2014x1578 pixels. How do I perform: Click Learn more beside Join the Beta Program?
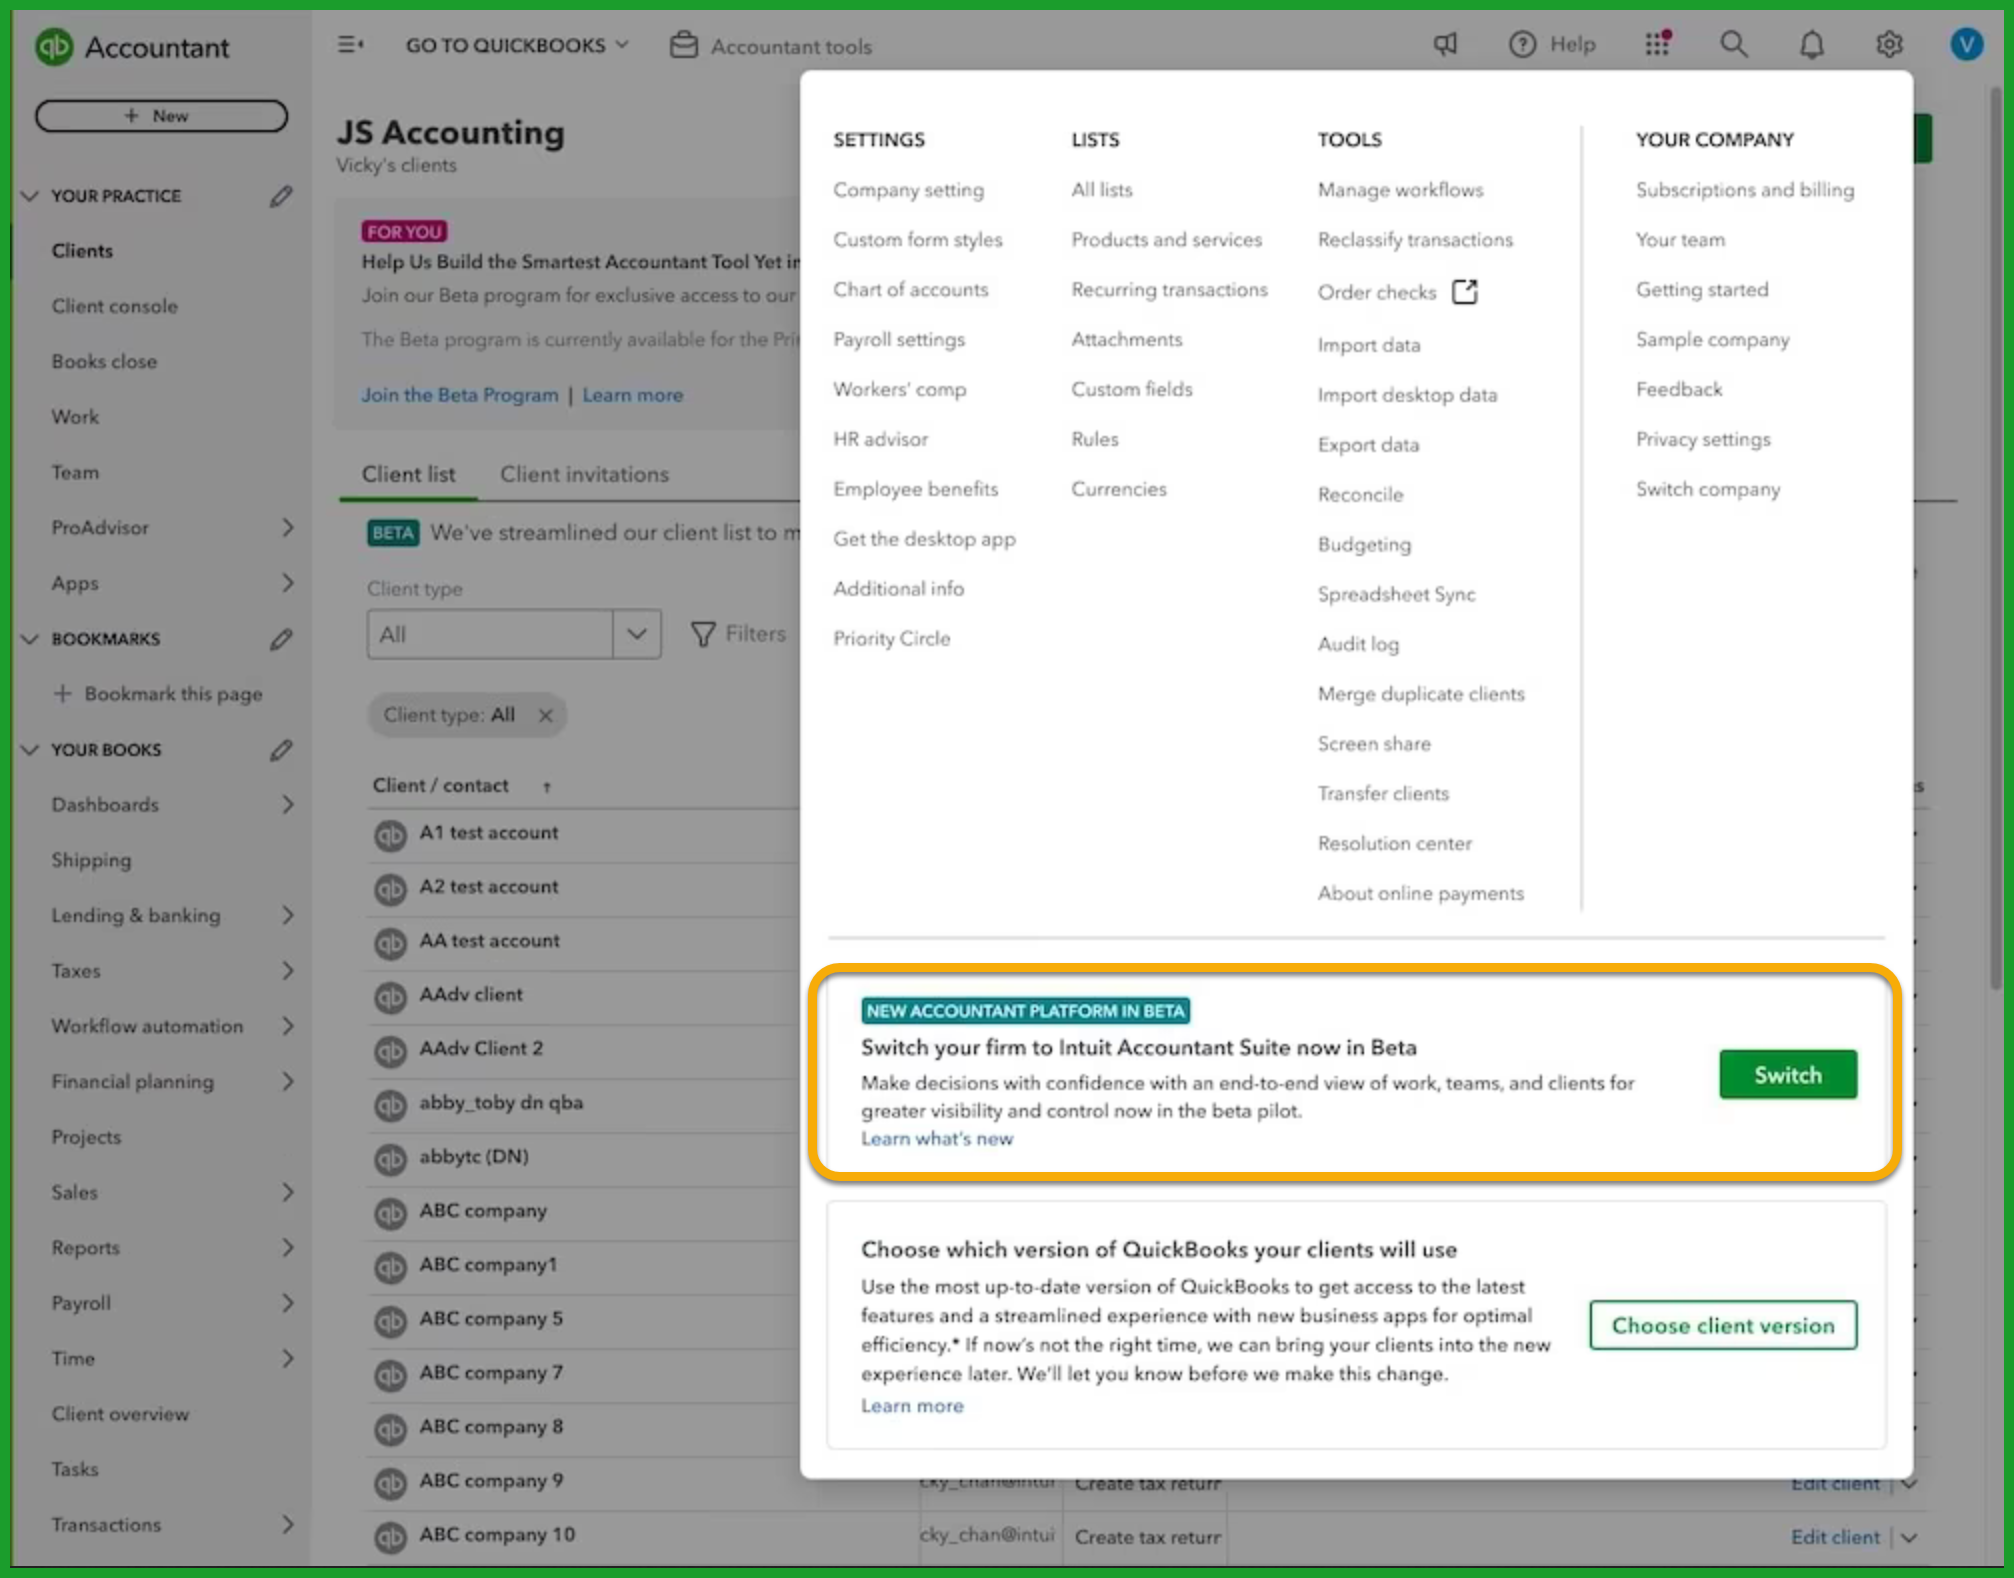[632, 394]
